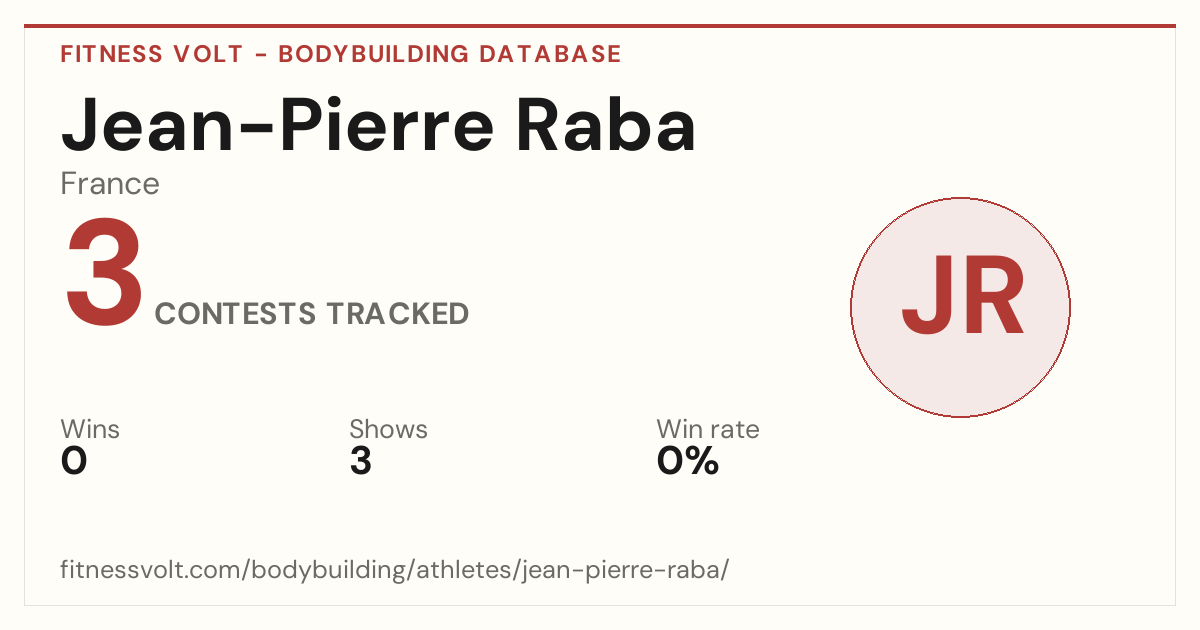The height and width of the screenshot is (630, 1200).
Task: Select the Wins value 0
Action: tap(74, 462)
